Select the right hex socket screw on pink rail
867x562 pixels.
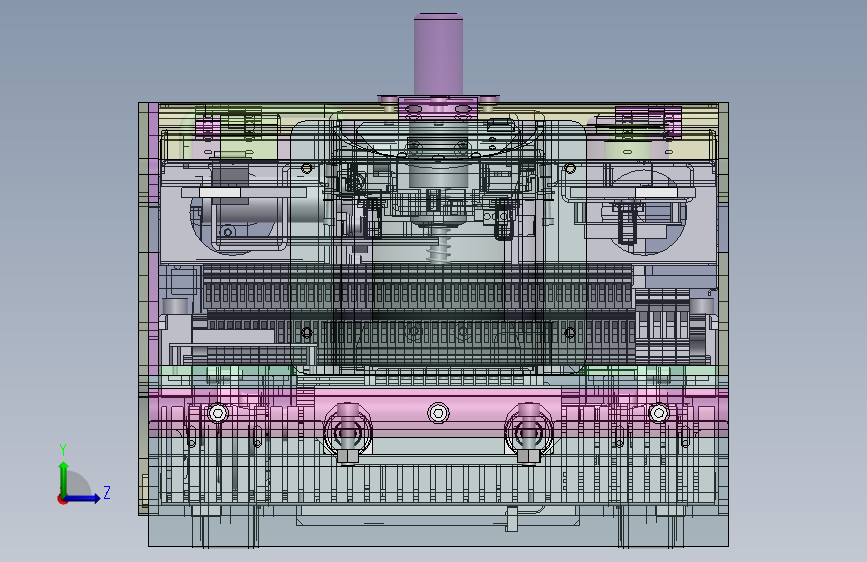click(x=659, y=413)
